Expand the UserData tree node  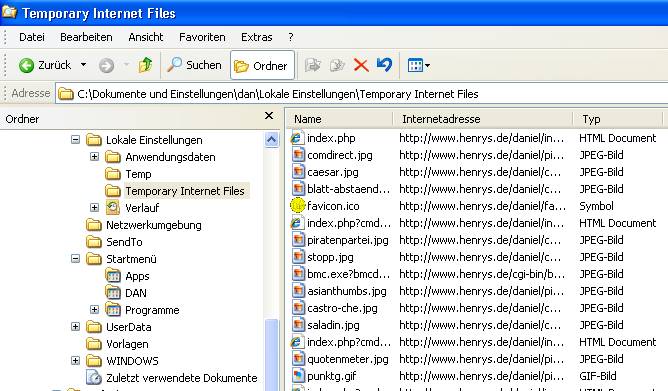point(75,327)
